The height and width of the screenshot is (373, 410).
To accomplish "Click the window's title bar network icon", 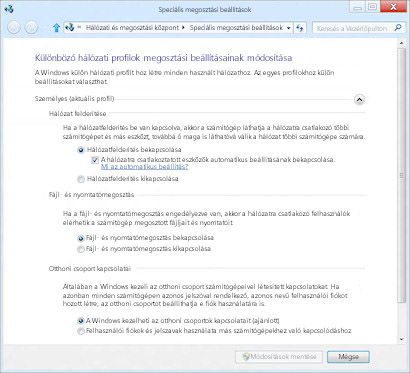I will (x=9, y=9).
